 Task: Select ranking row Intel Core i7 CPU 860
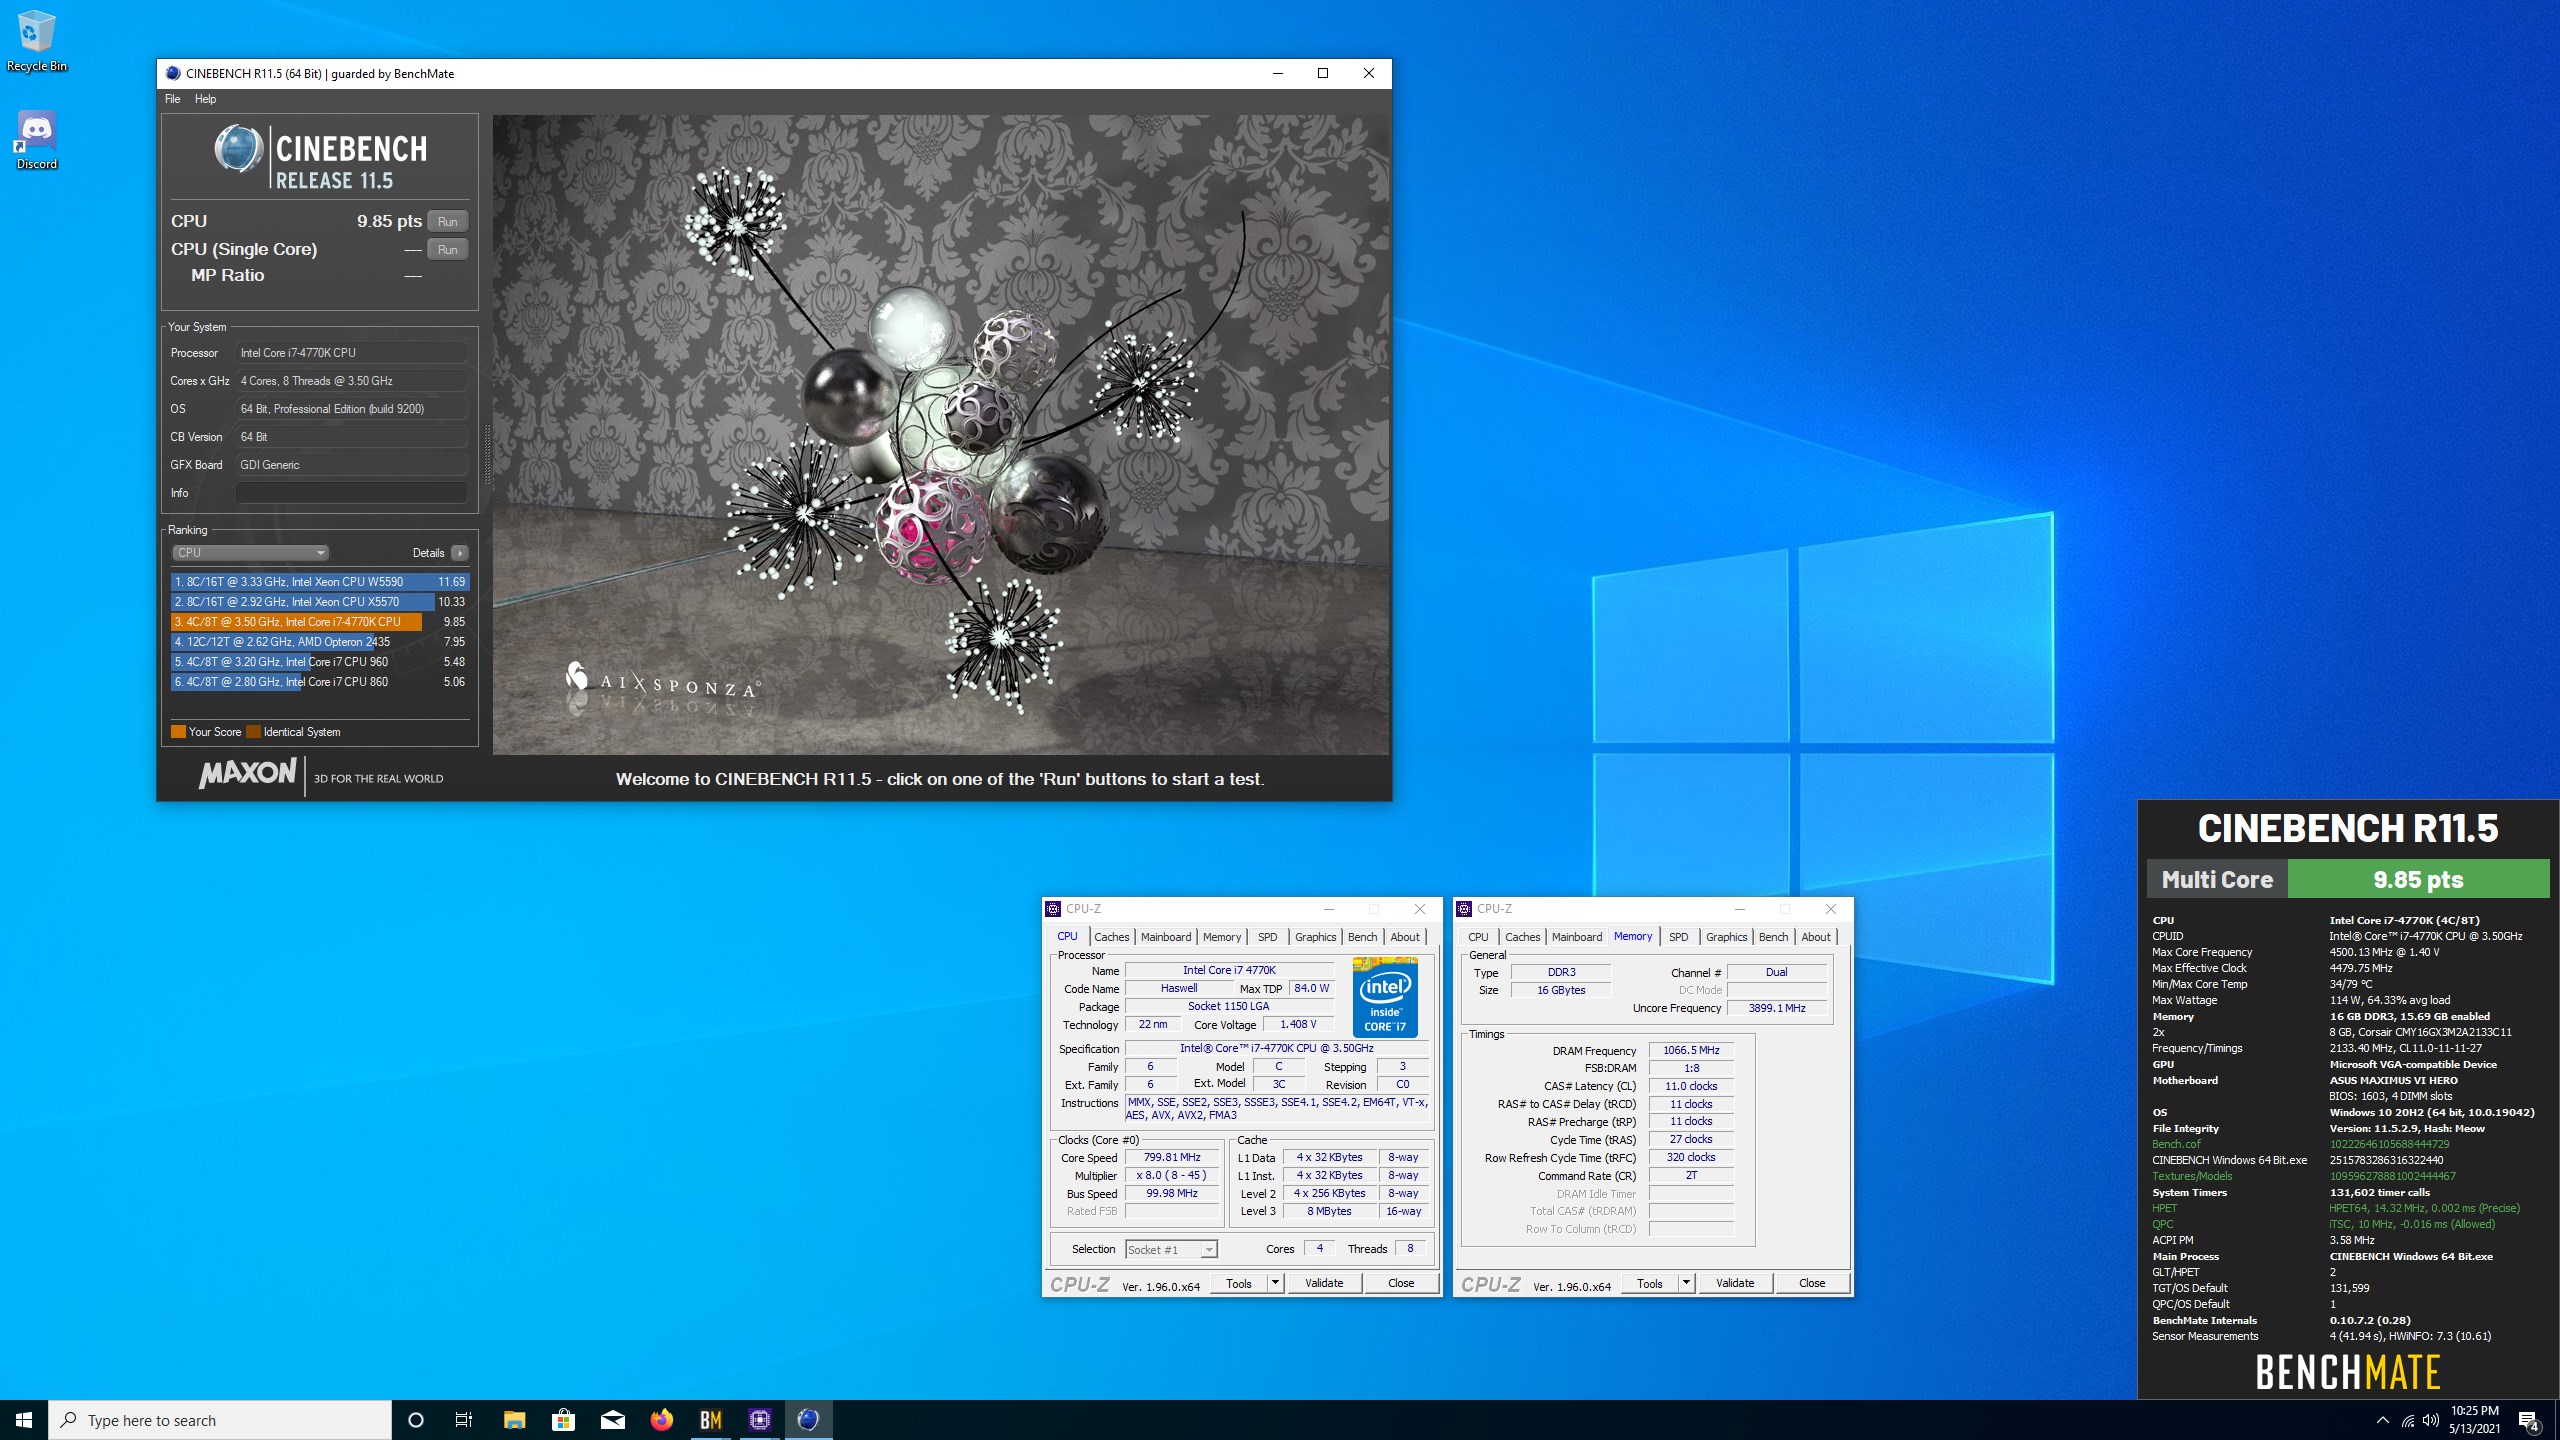coord(320,682)
